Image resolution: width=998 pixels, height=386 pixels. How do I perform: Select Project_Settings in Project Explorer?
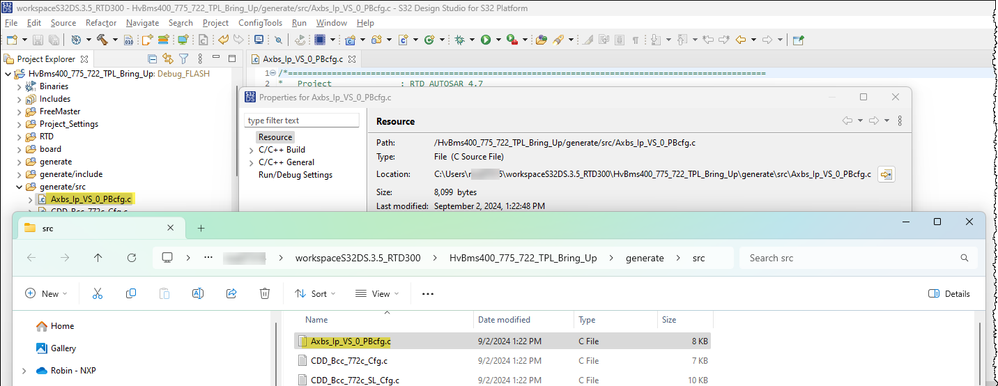[x=68, y=124]
